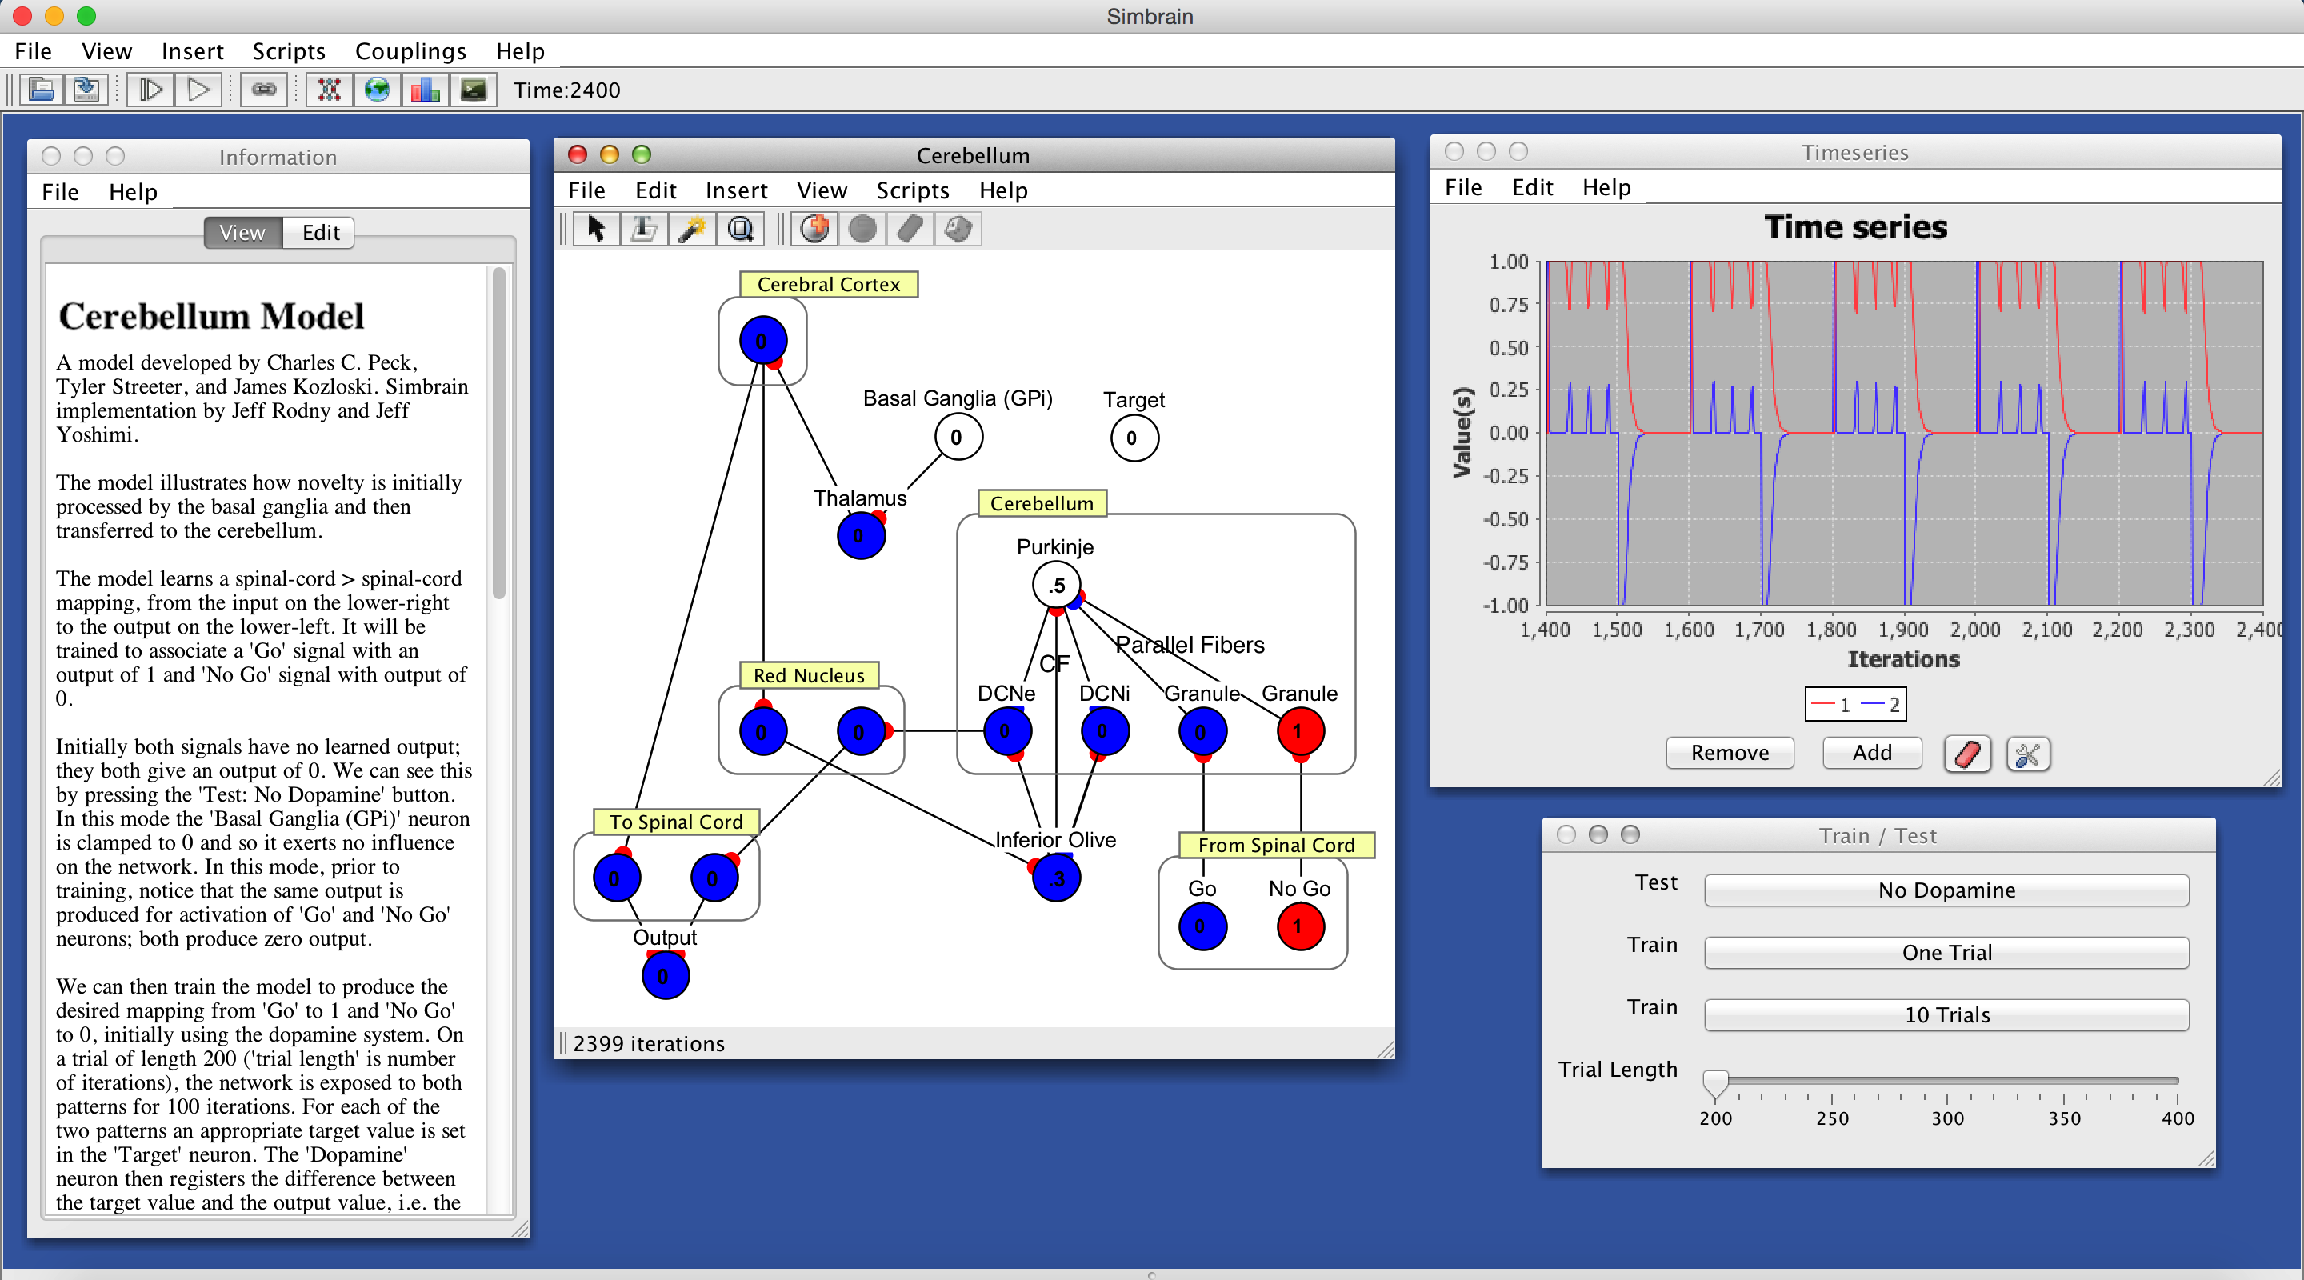Click the save workspace icon

(x=87, y=90)
